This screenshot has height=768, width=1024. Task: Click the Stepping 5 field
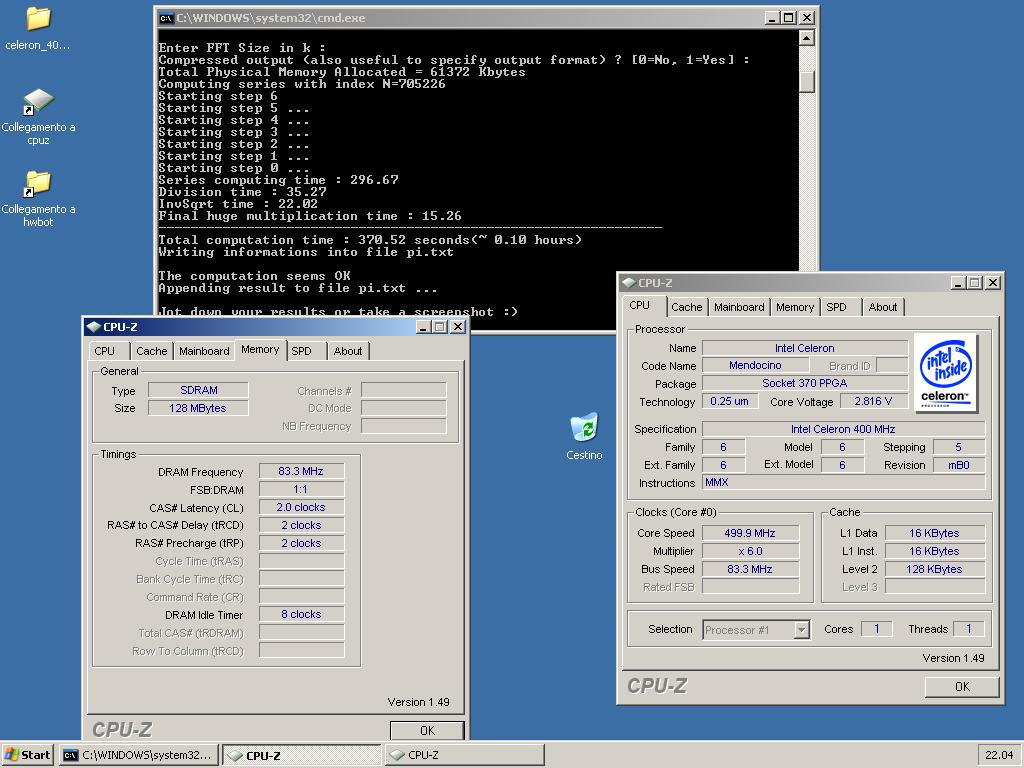(958, 447)
